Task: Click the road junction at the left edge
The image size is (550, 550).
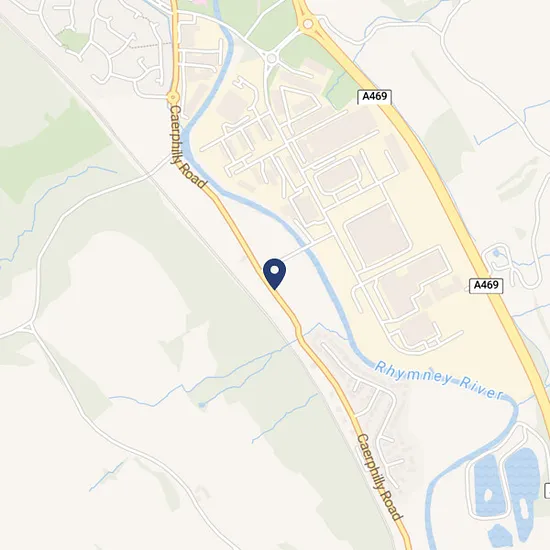Action: [27, 327]
